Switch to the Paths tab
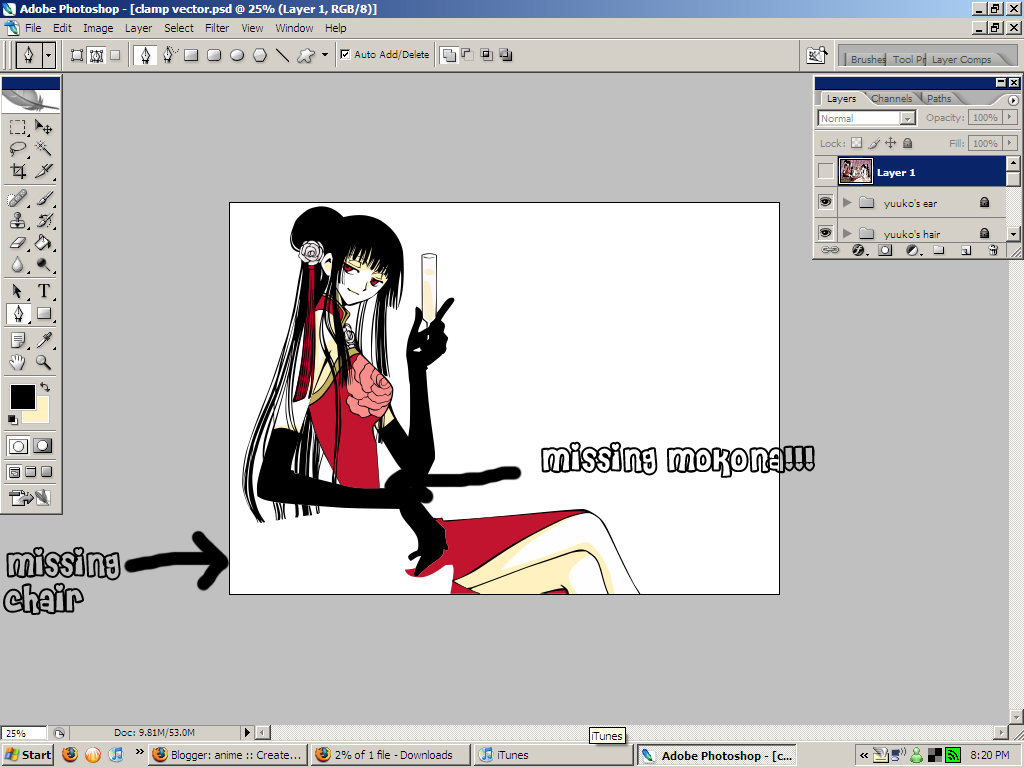1024x768 pixels. tap(939, 99)
